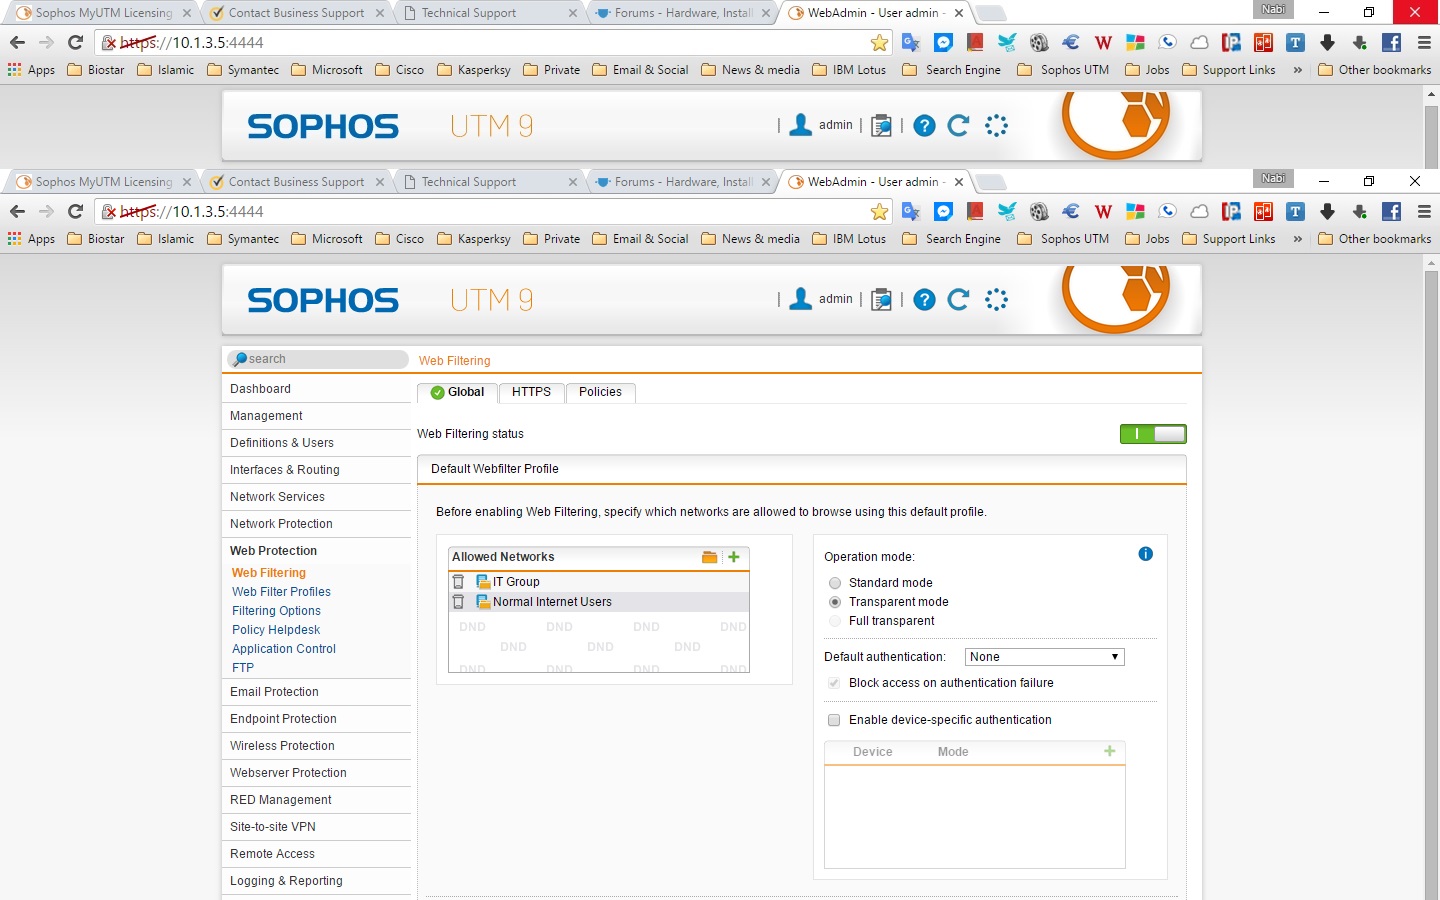This screenshot has width=1440, height=900.
Task: Select Standard mode operation
Action: pyautogui.click(x=835, y=583)
